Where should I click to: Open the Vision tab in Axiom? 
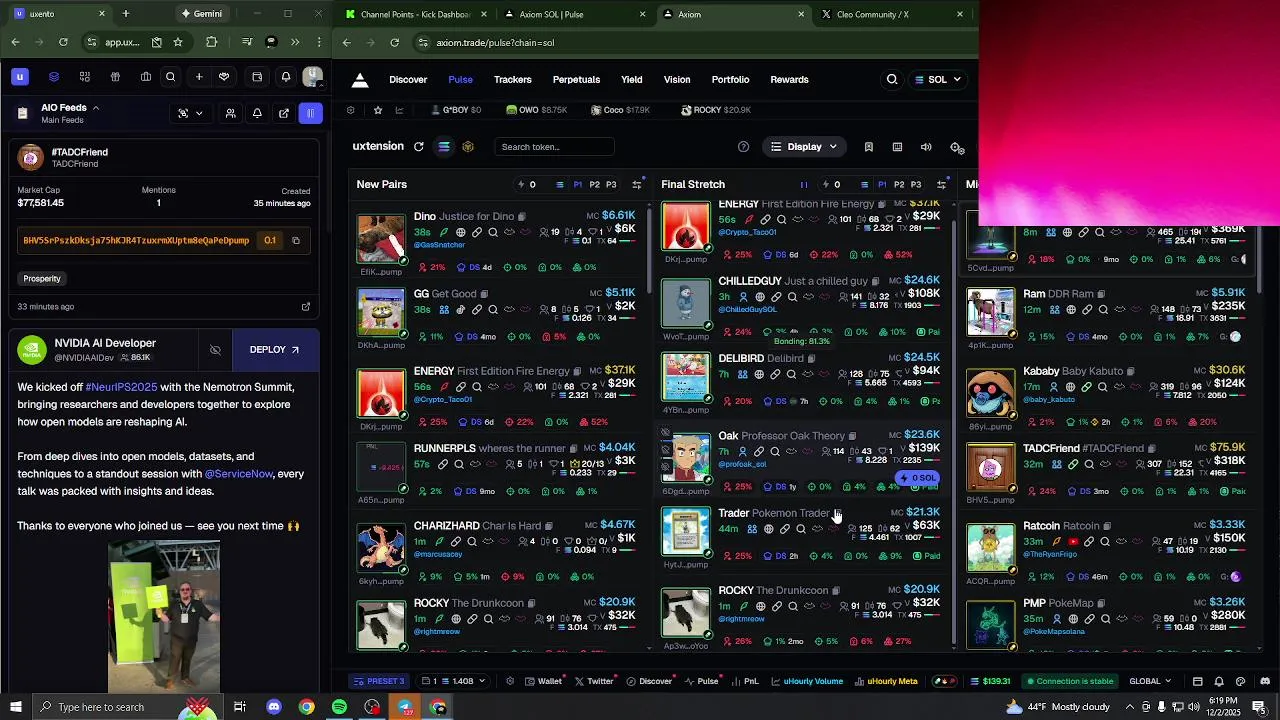coord(677,80)
